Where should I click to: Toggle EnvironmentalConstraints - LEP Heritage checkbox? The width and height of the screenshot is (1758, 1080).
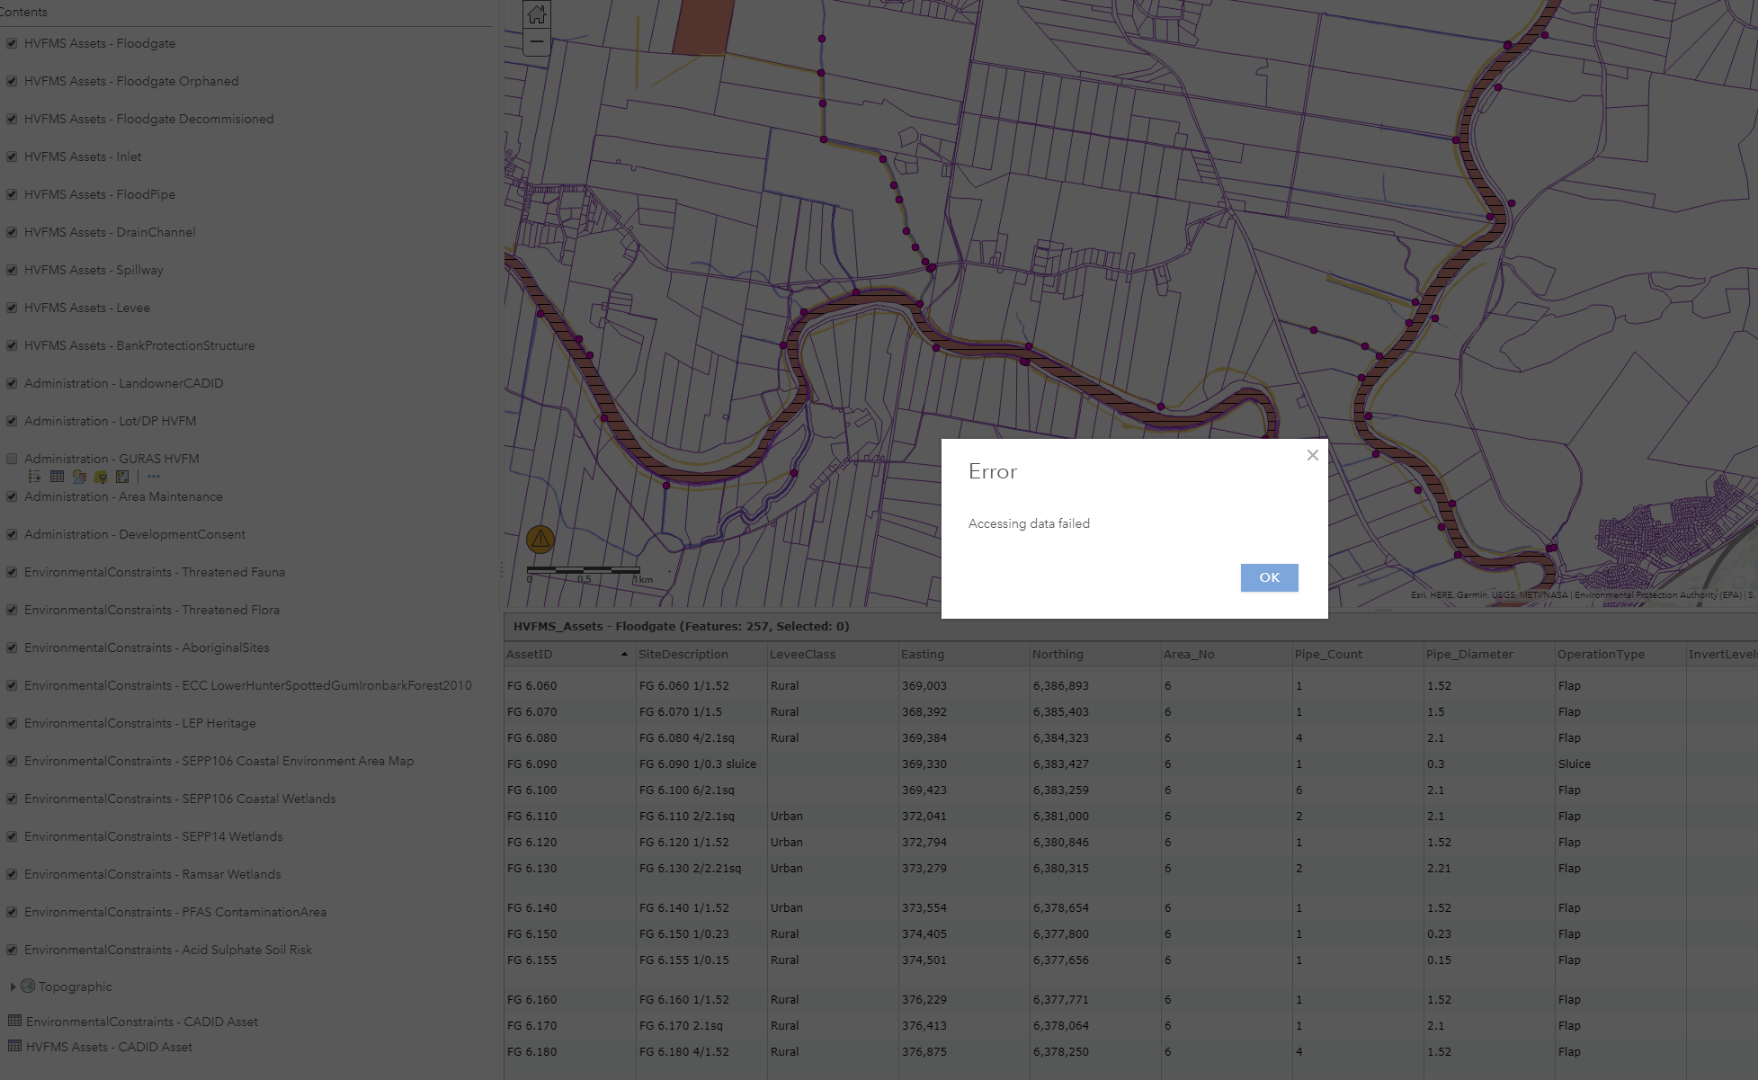pyautogui.click(x=12, y=723)
